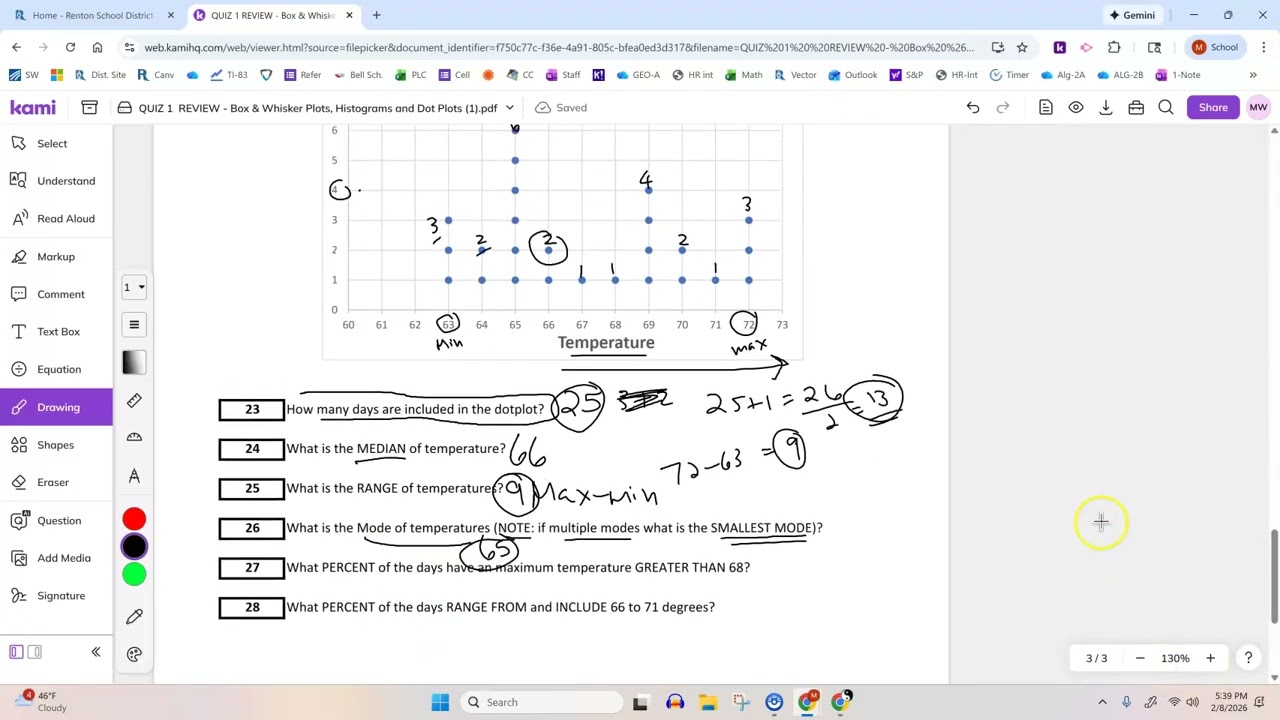Zoom out with the minus button

coord(1140,658)
